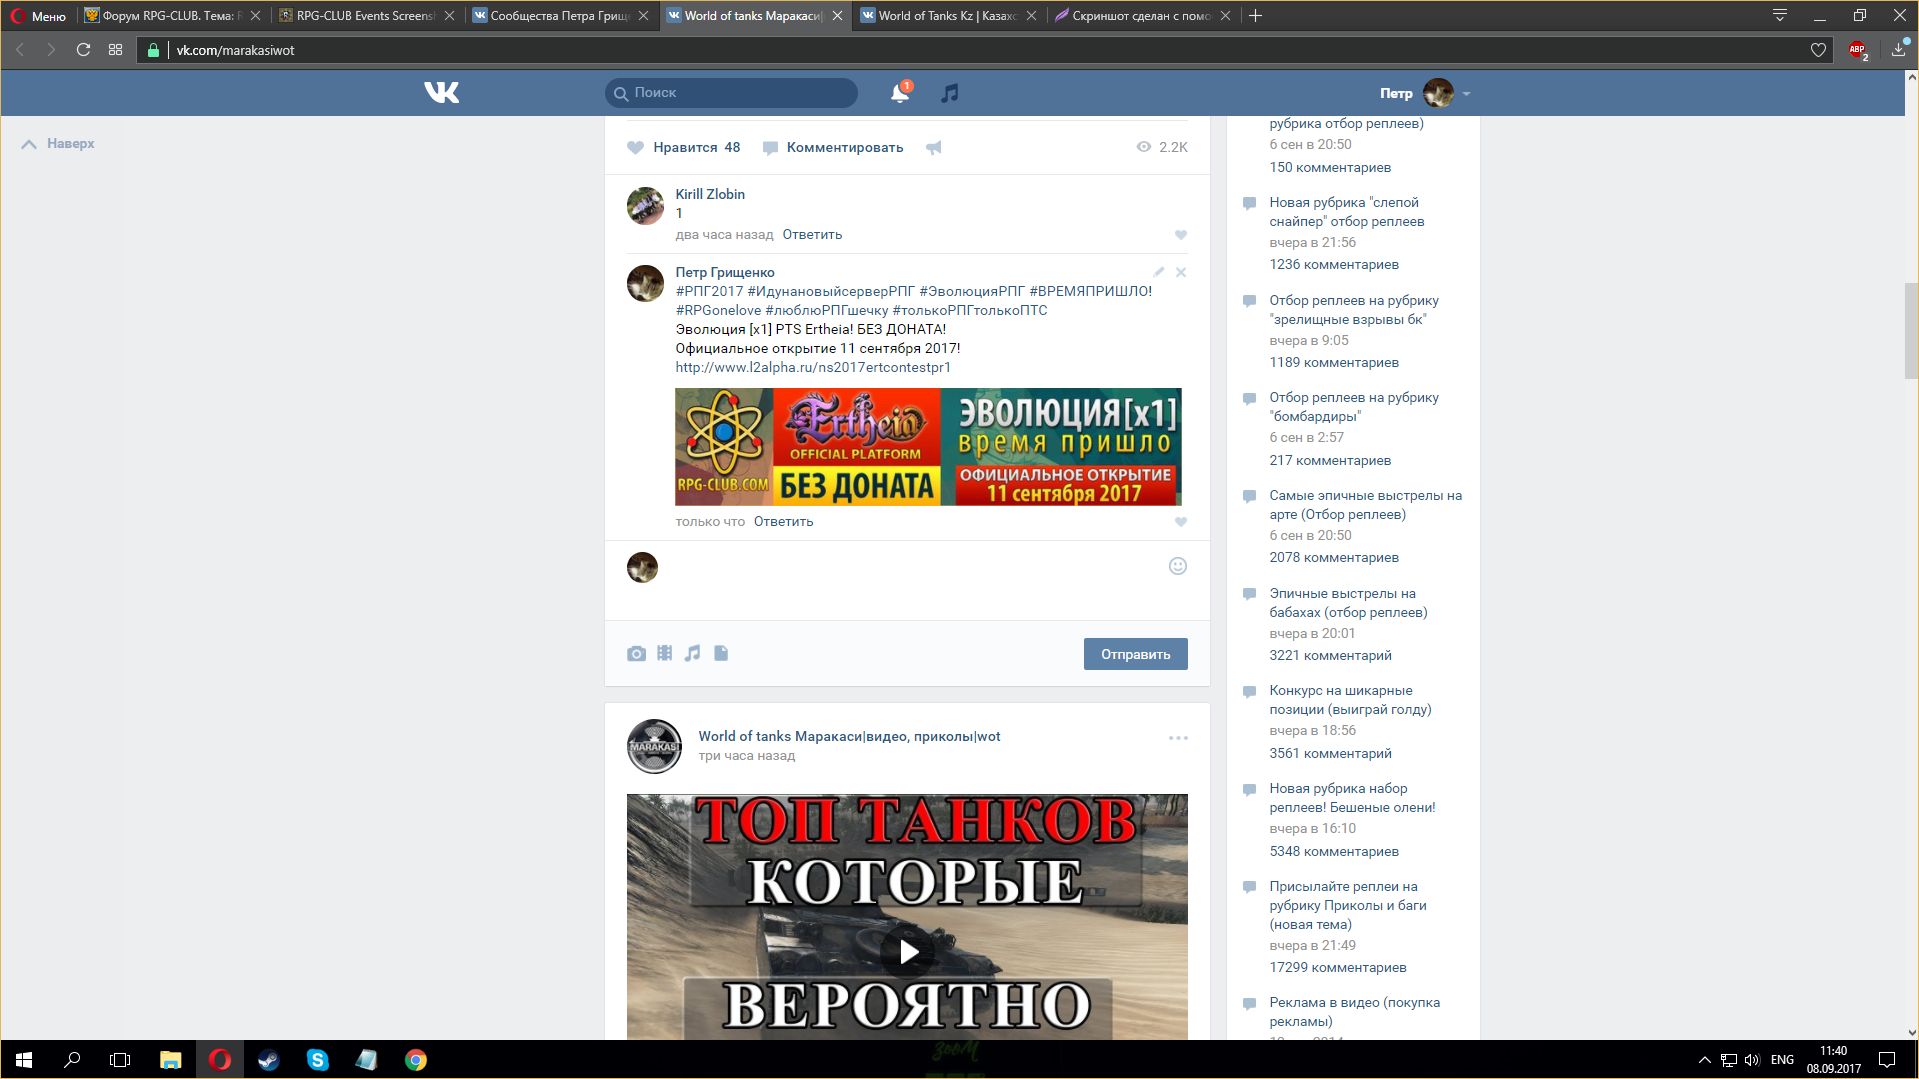Expand the Петр account dropdown arrow

click(x=1466, y=94)
